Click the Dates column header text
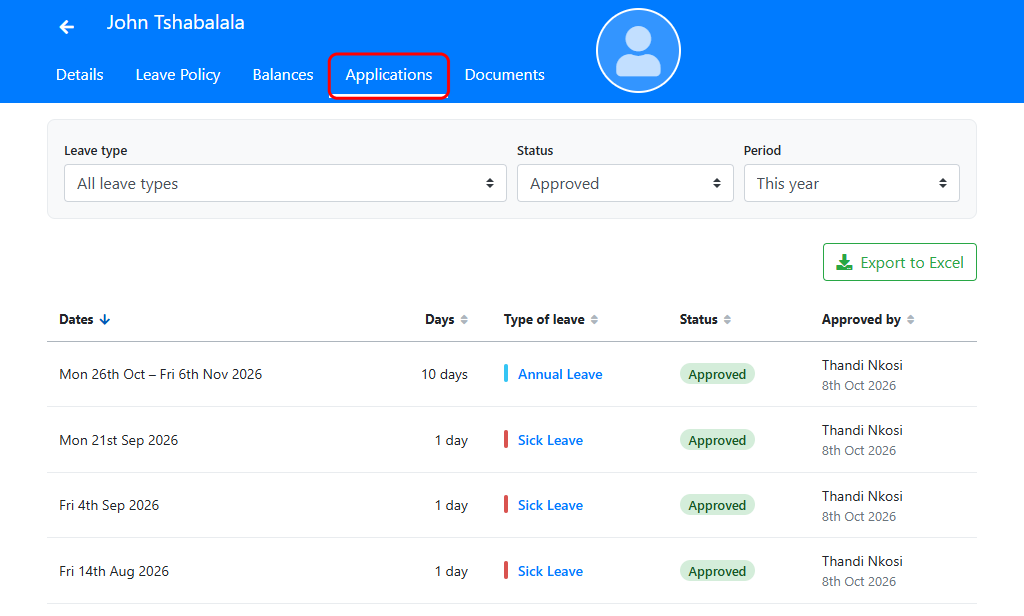The image size is (1024, 616). (76, 319)
